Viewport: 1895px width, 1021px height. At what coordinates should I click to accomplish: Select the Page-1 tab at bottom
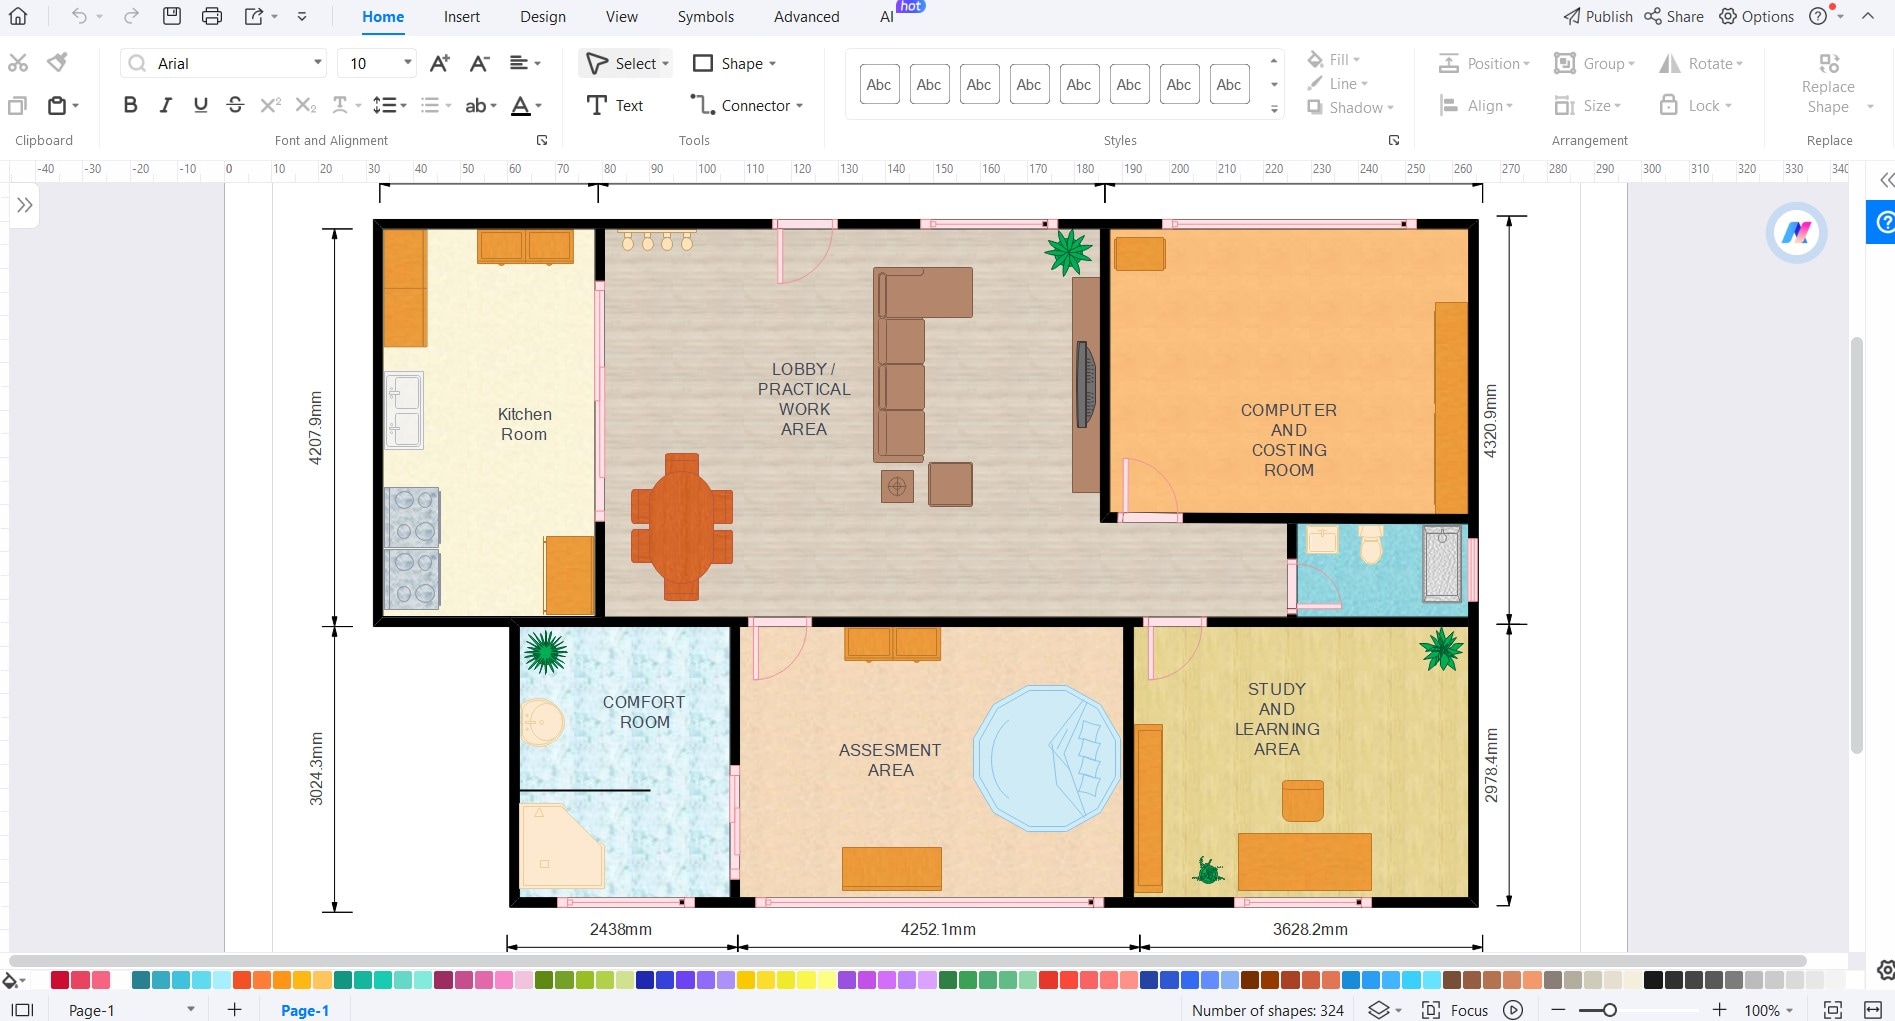click(x=305, y=1010)
